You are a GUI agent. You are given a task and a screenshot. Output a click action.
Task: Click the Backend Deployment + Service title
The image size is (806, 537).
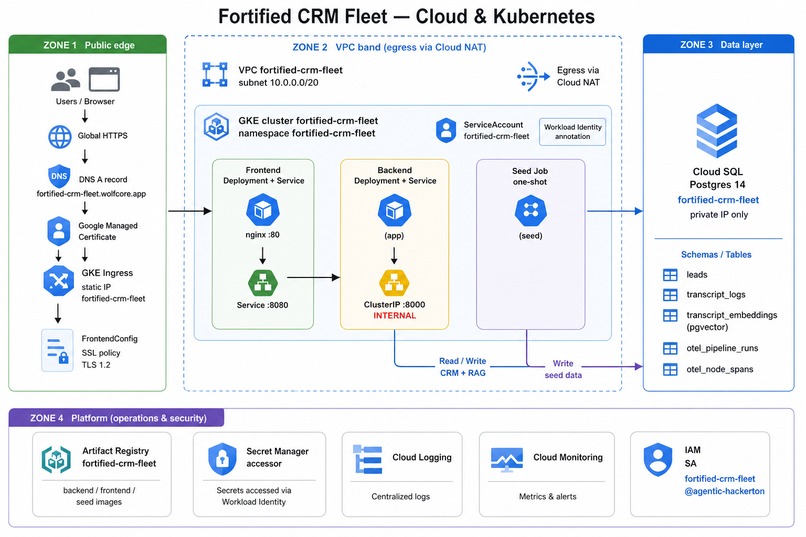tap(395, 175)
